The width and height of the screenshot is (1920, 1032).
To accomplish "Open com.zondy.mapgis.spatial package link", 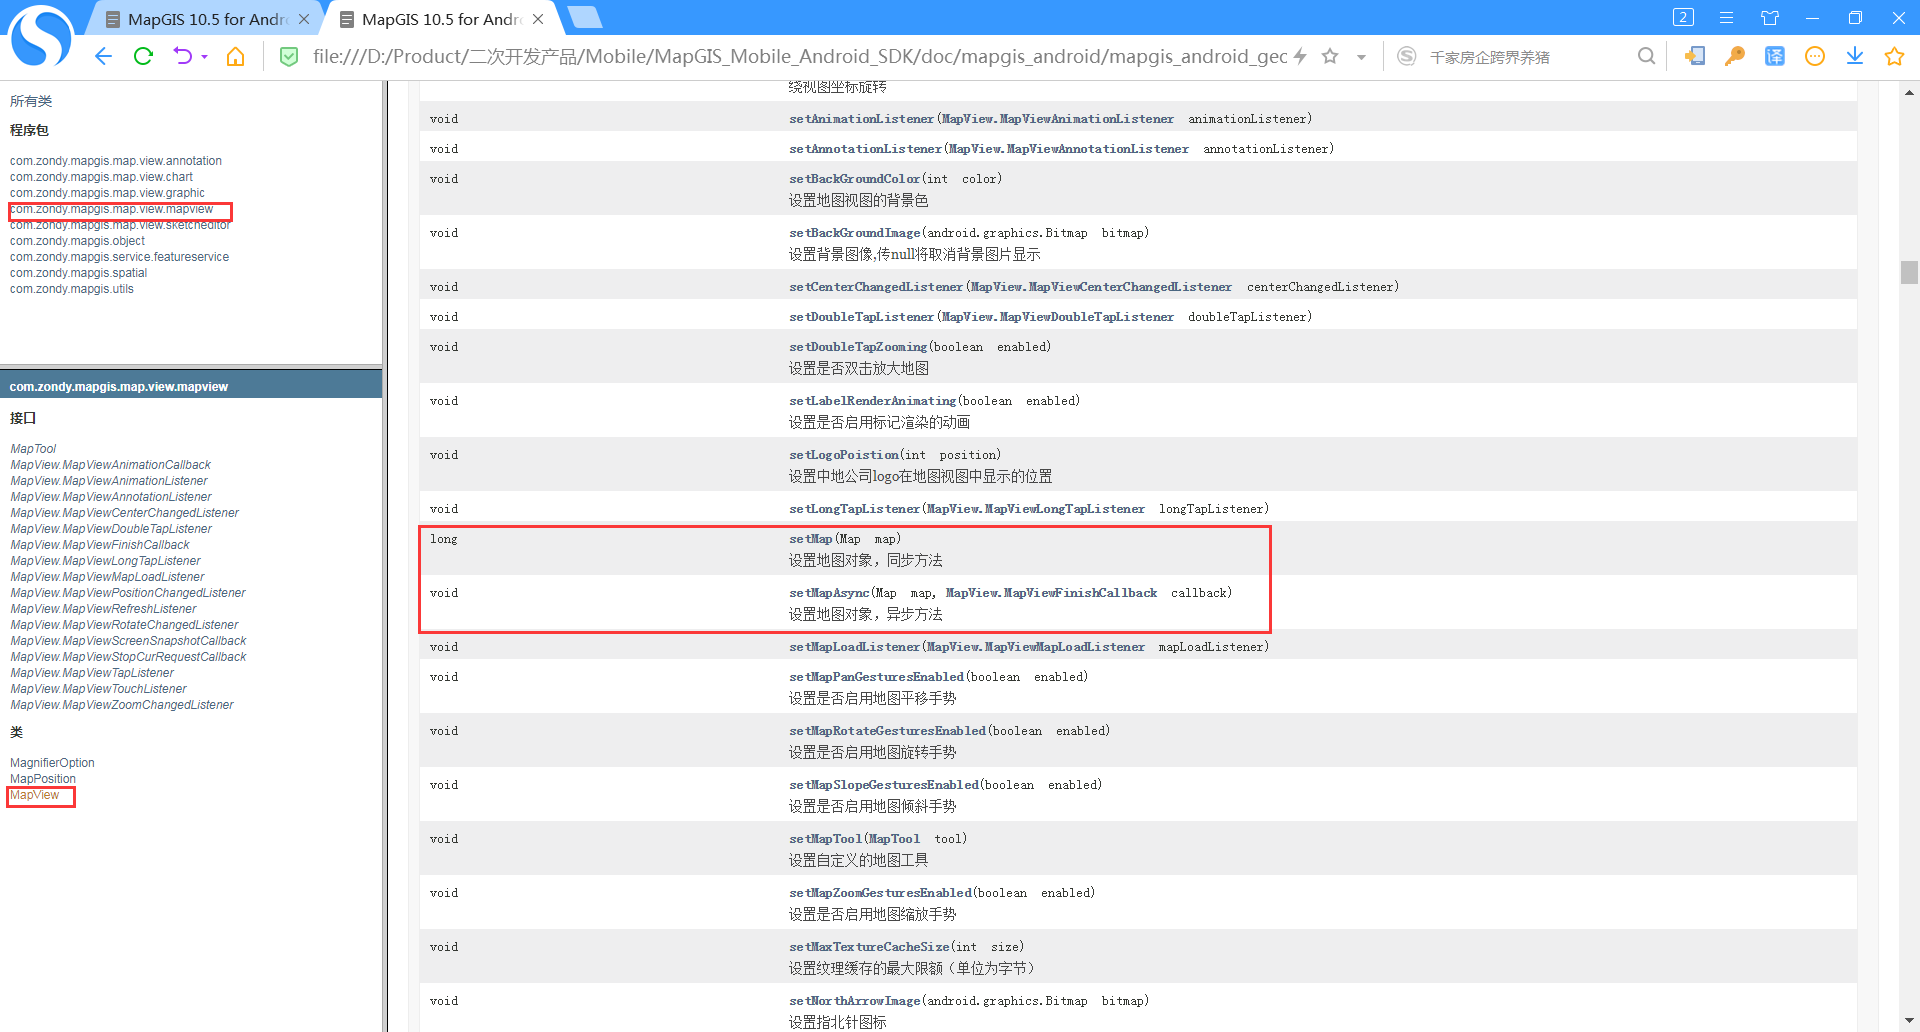I will pos(78,273).
